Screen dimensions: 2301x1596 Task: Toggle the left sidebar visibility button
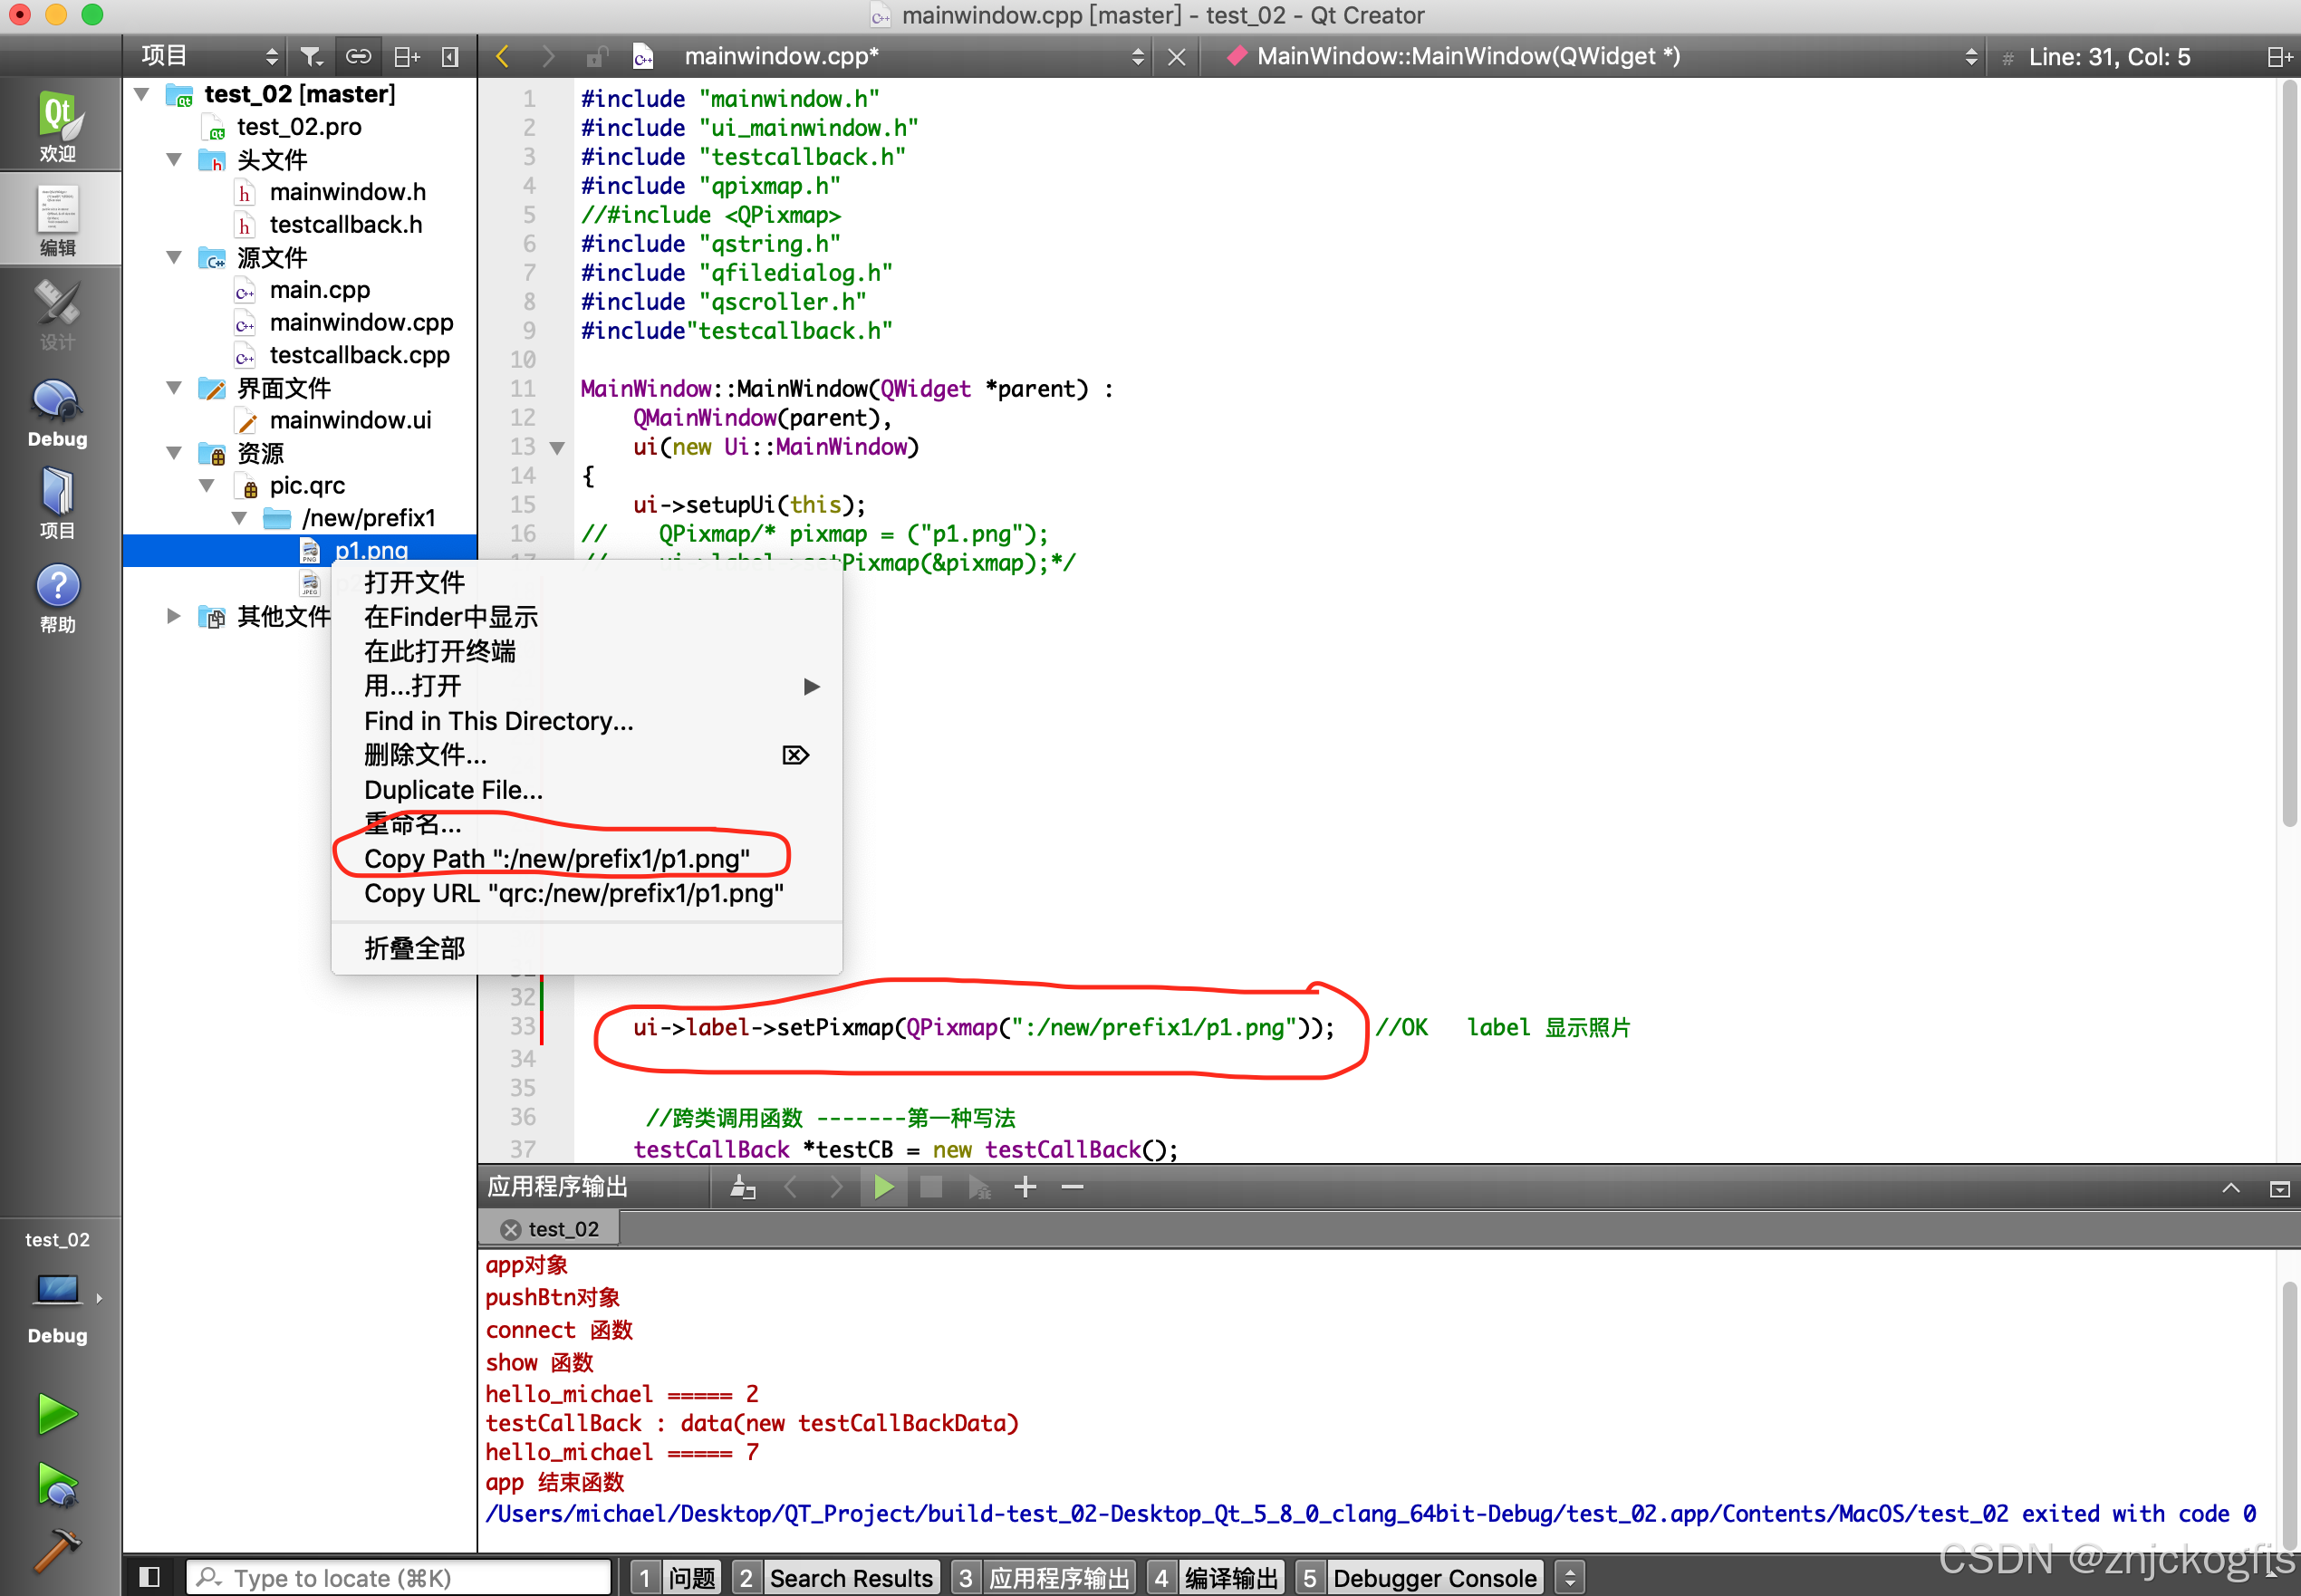[150, 1577]
